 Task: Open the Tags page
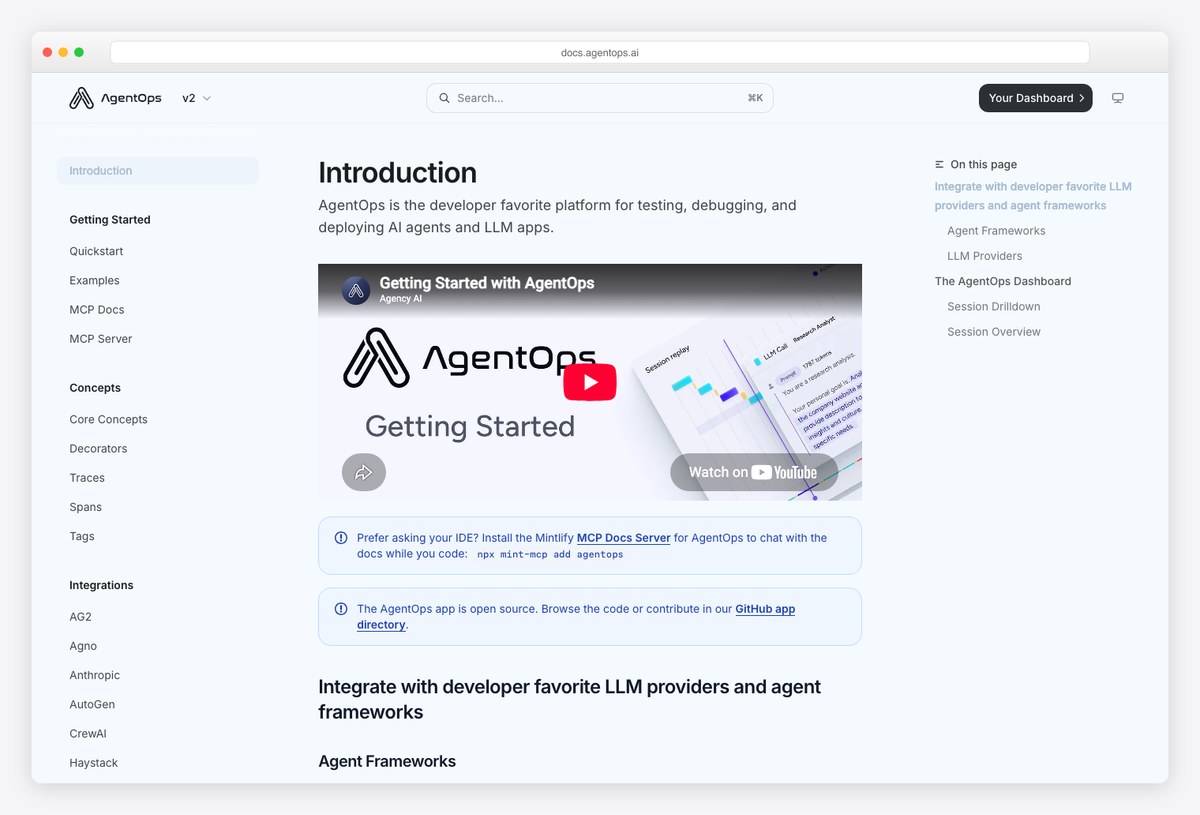82,536
